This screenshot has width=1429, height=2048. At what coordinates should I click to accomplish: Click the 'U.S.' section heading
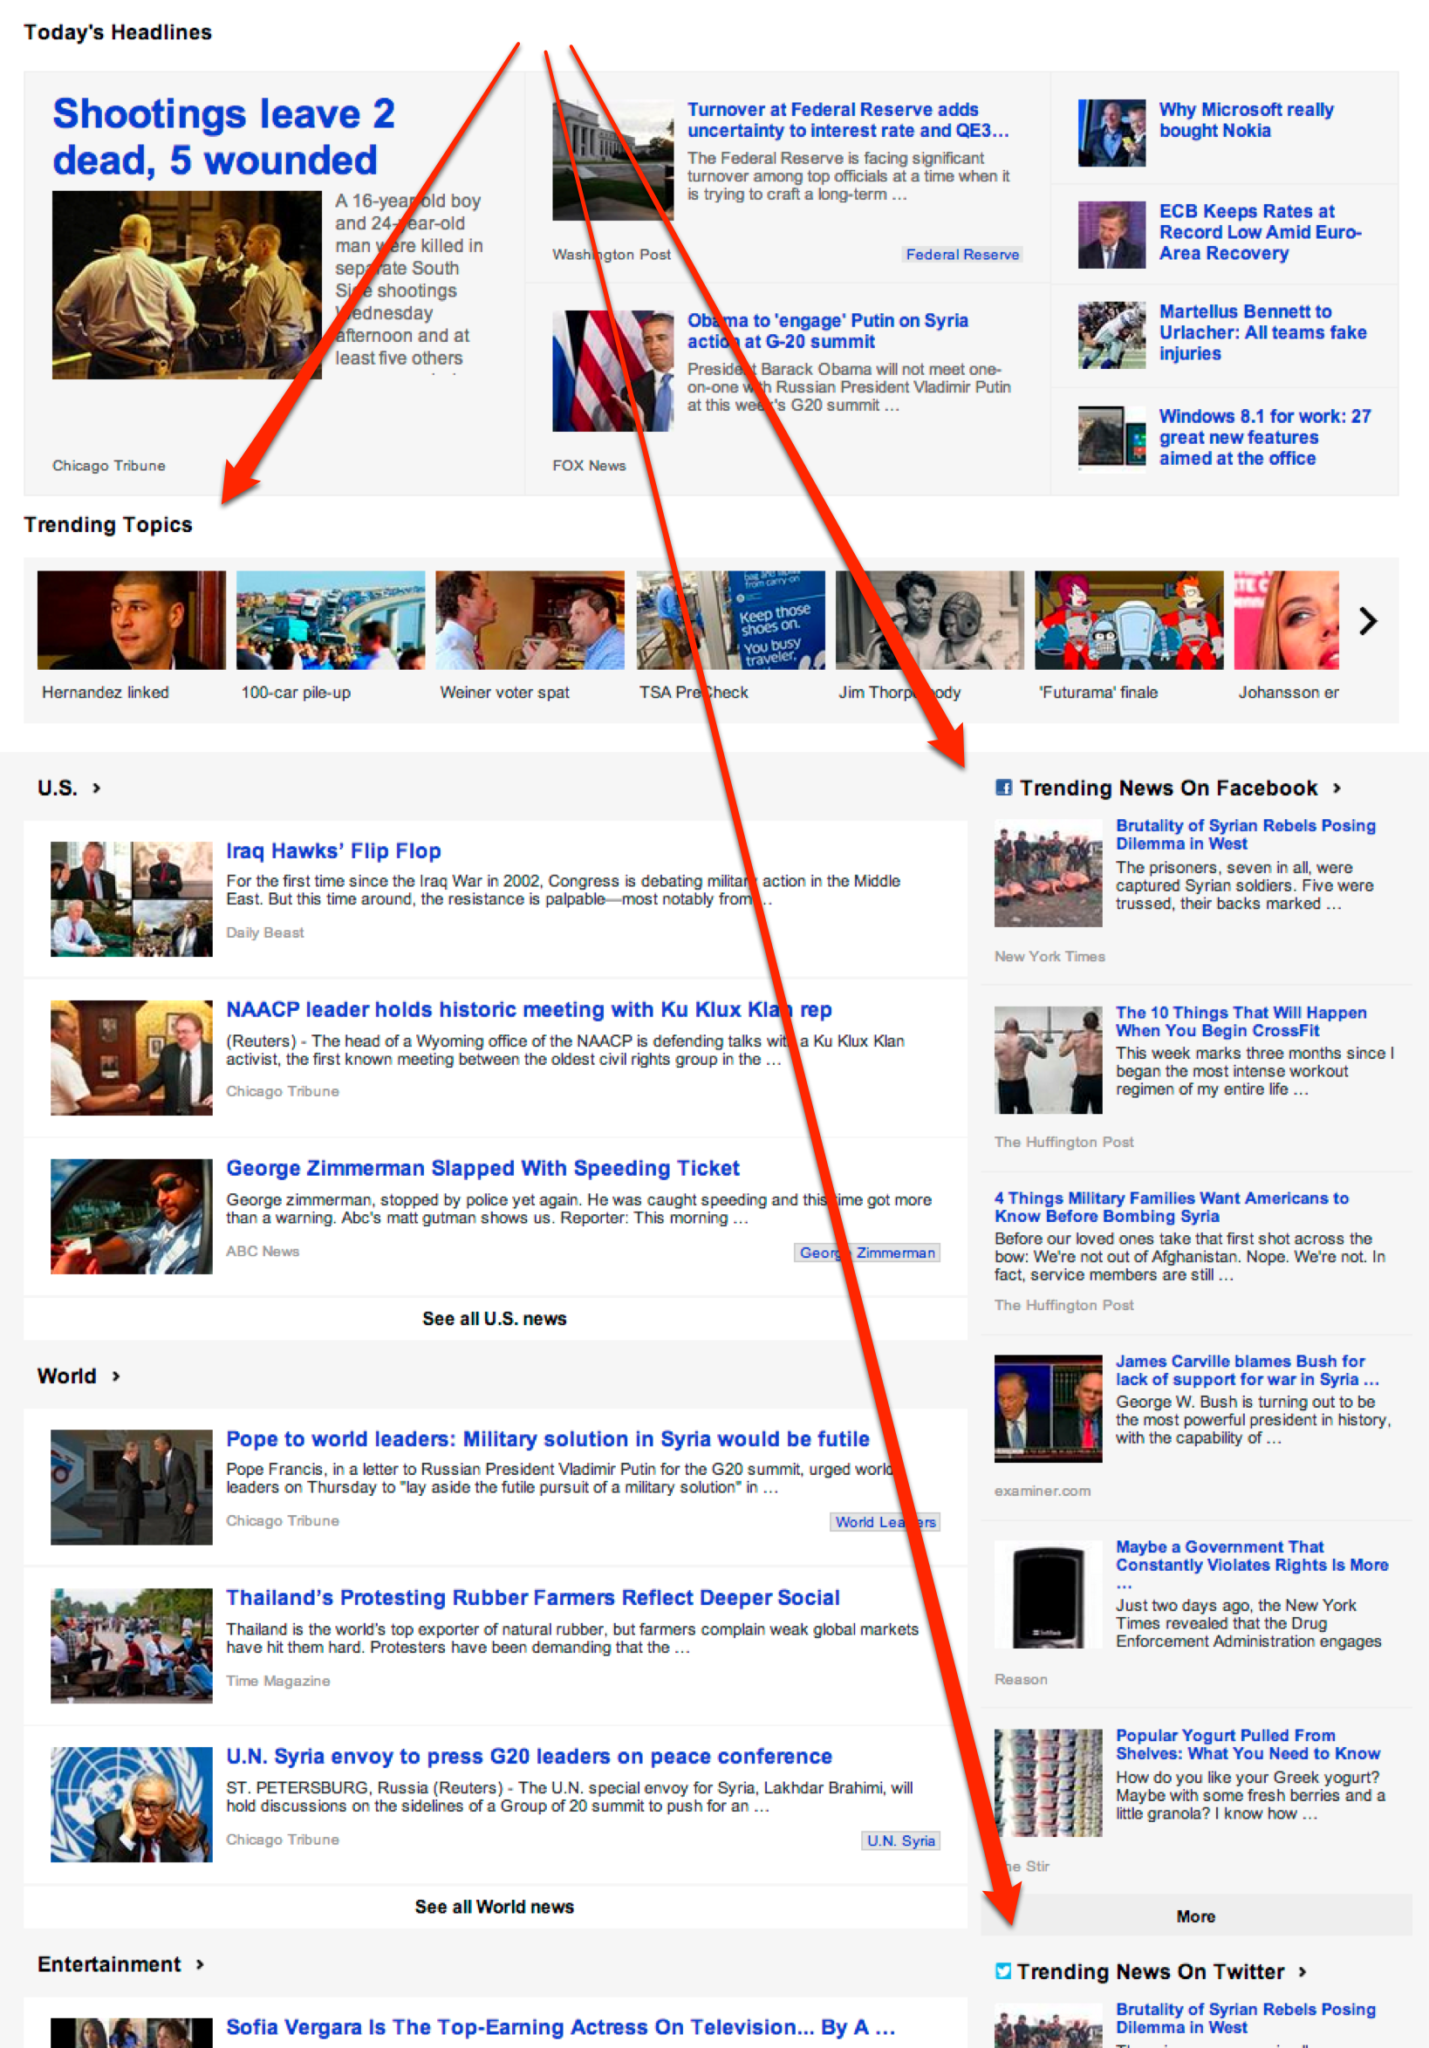point(57,788)
